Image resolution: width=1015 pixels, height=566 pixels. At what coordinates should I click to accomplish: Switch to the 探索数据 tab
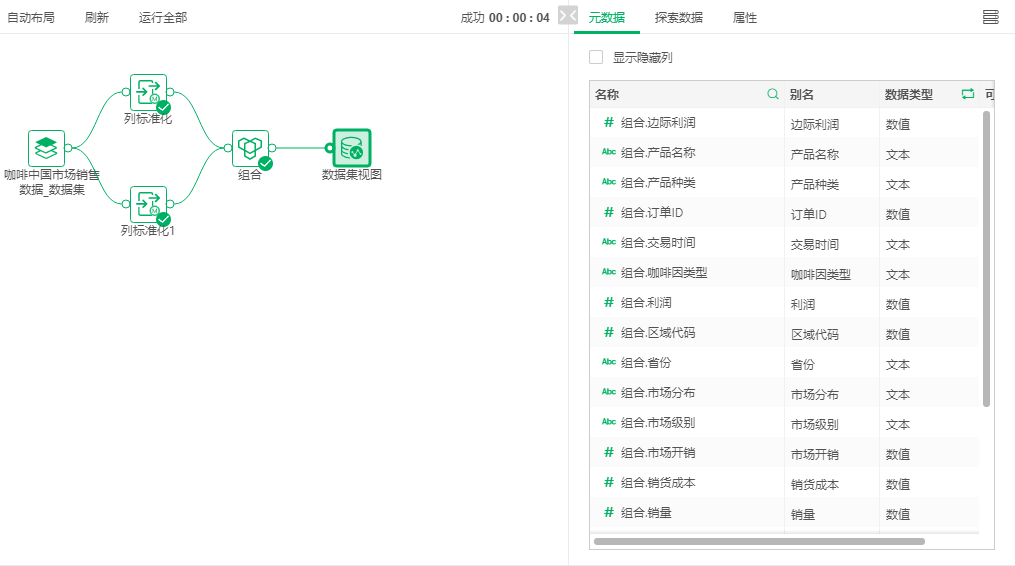pyautogui.click(x=678, y=18)
